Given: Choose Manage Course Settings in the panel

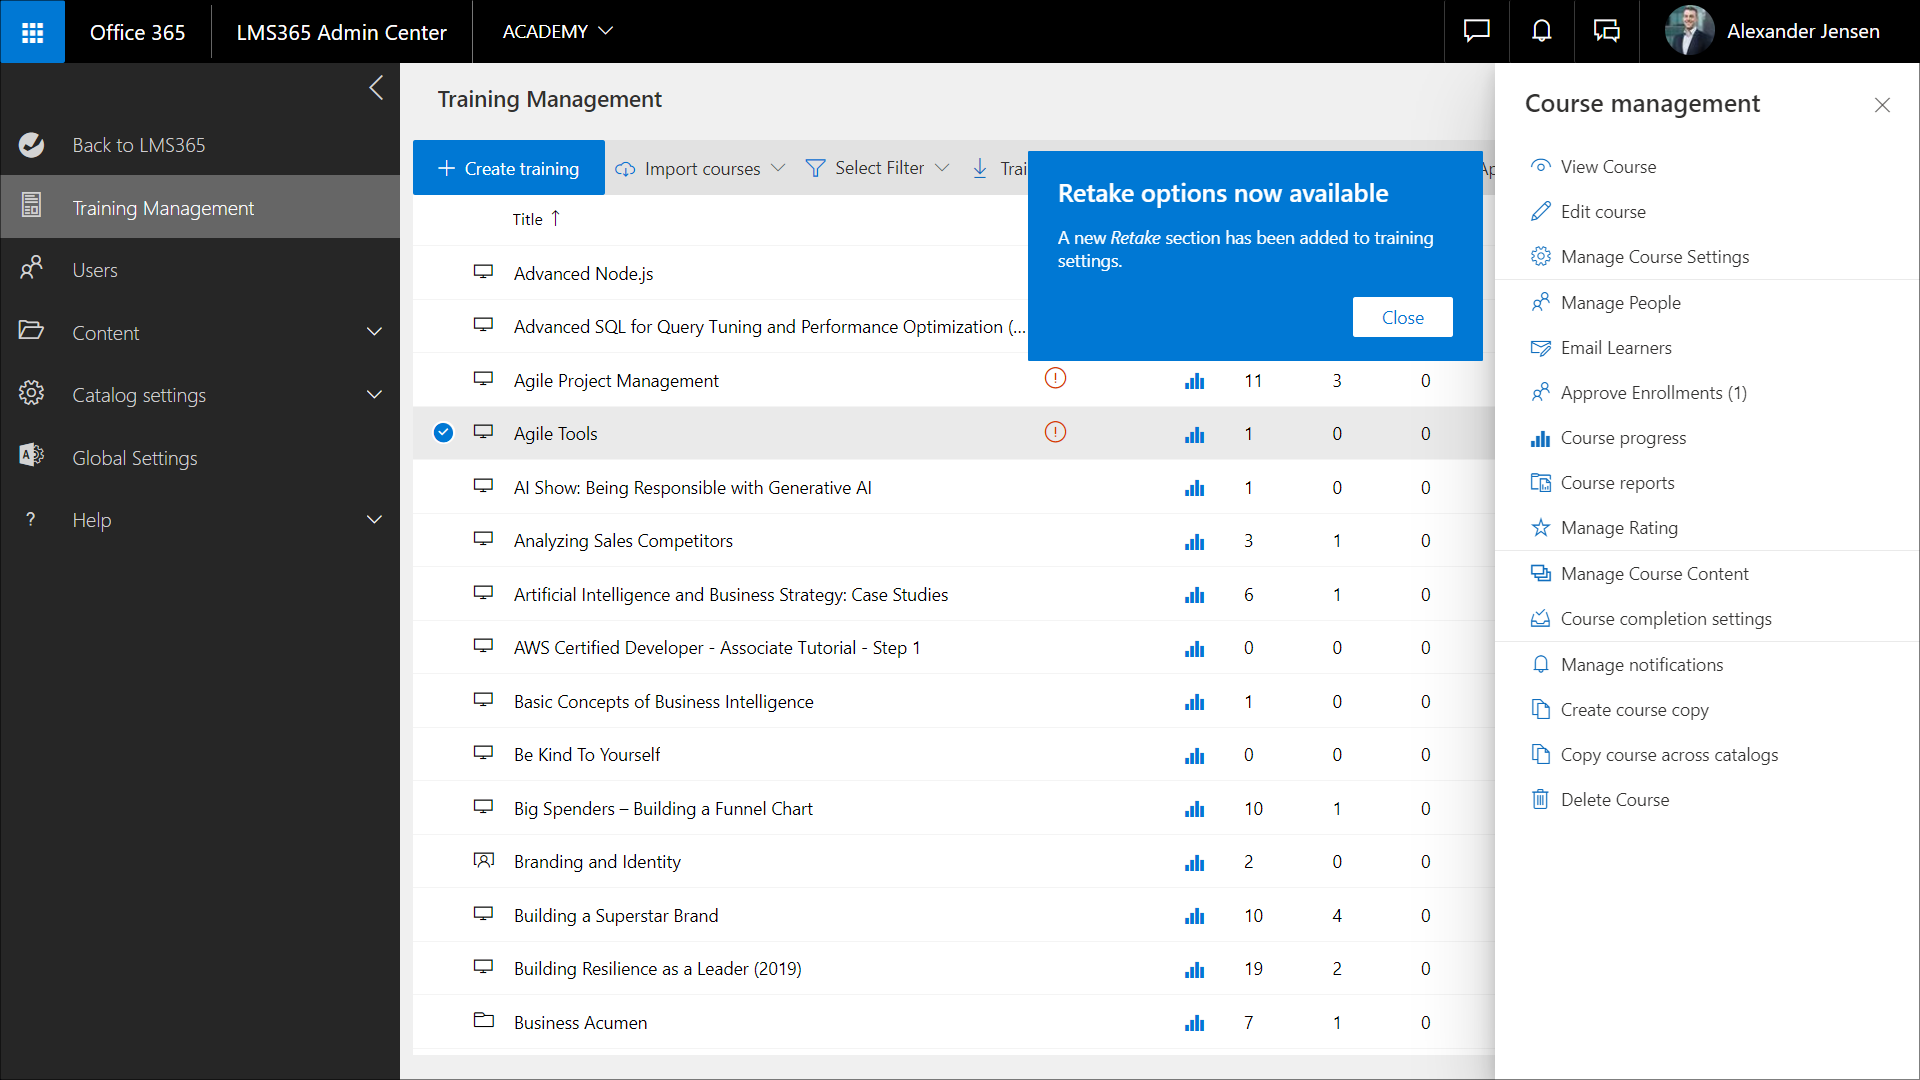Looking at the screenshot, I should tap(1654, 257).
